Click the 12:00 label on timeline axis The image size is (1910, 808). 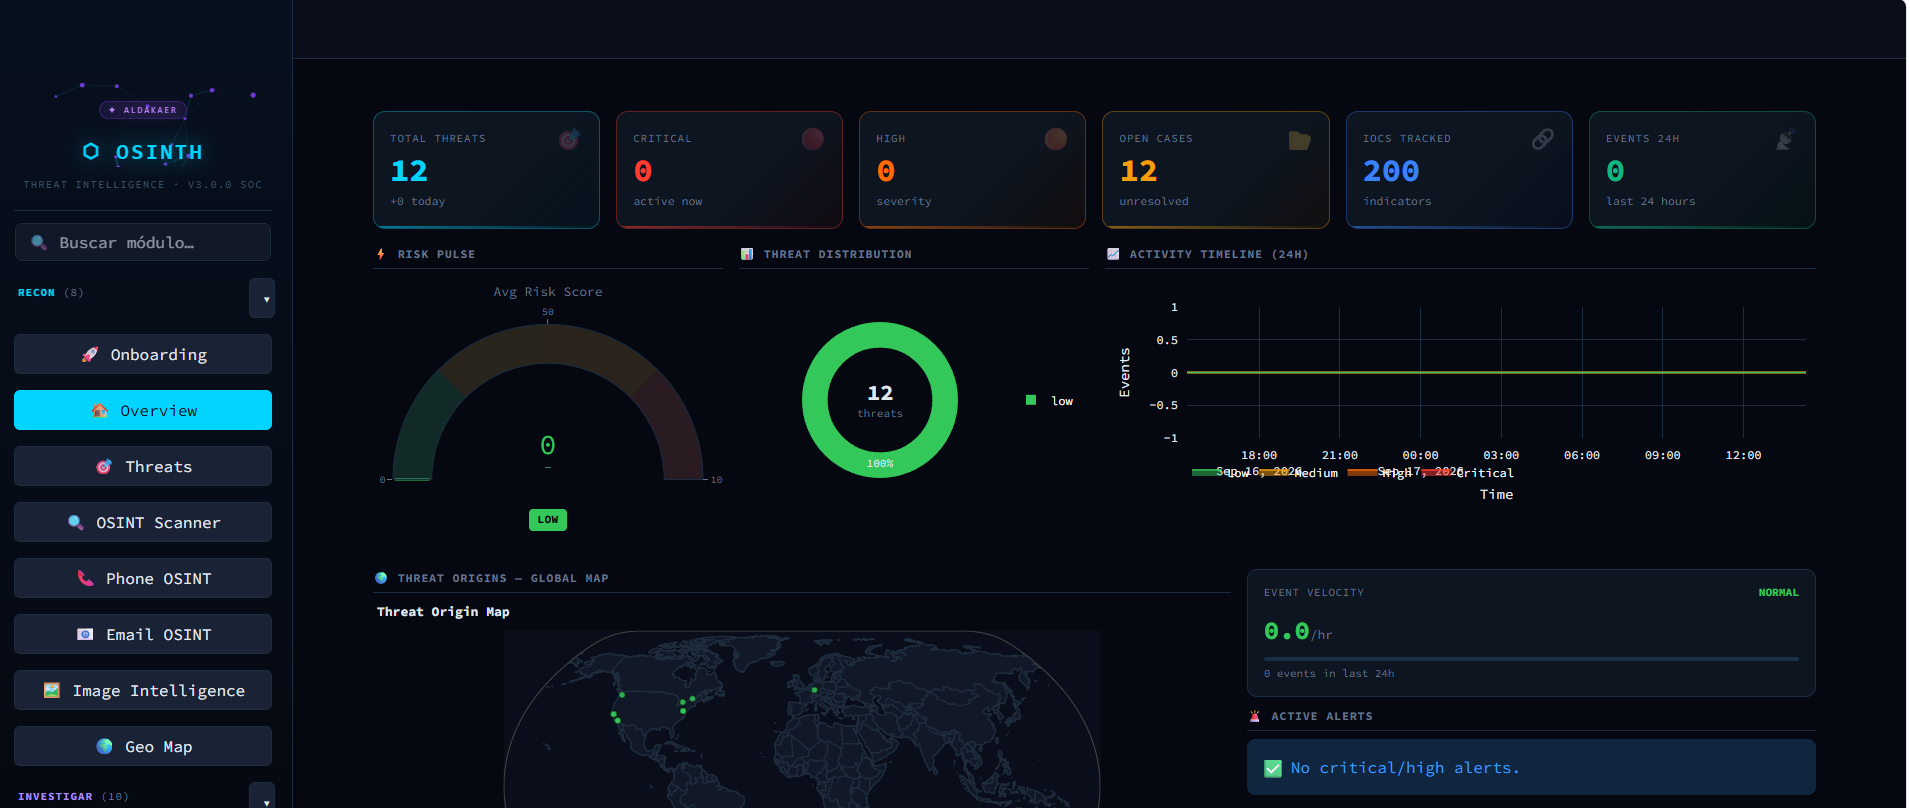tap(1743, 455)
